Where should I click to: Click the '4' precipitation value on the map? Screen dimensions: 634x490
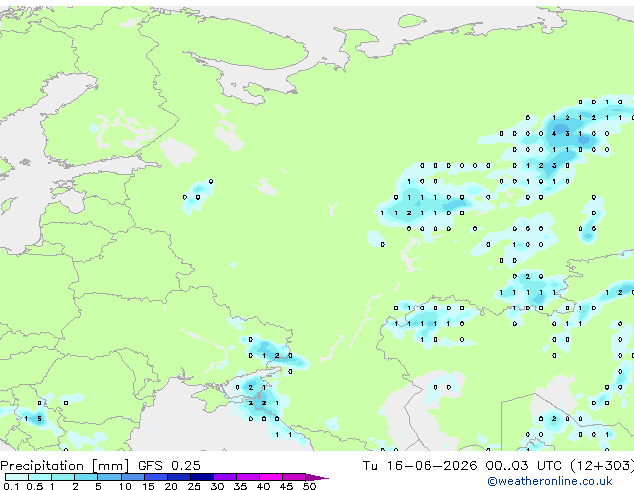click(x=554, y=133)
